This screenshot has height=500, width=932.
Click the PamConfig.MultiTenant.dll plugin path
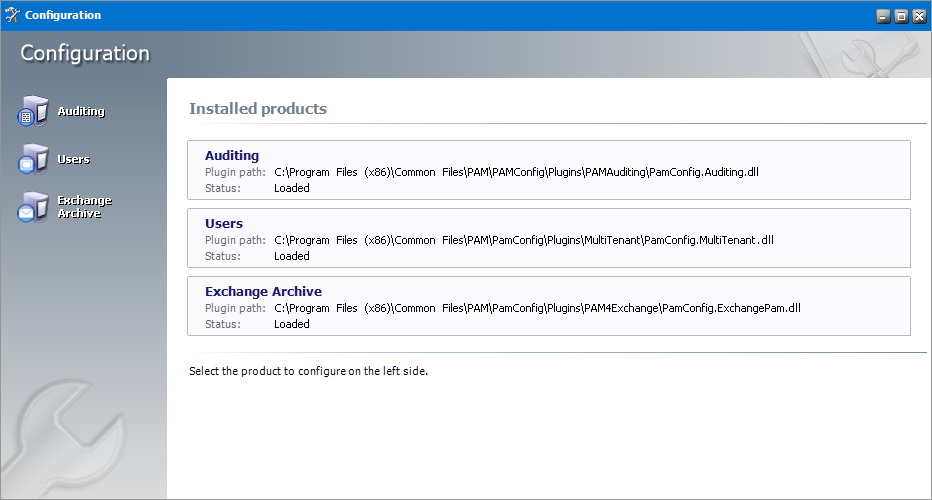coord(523,240)
